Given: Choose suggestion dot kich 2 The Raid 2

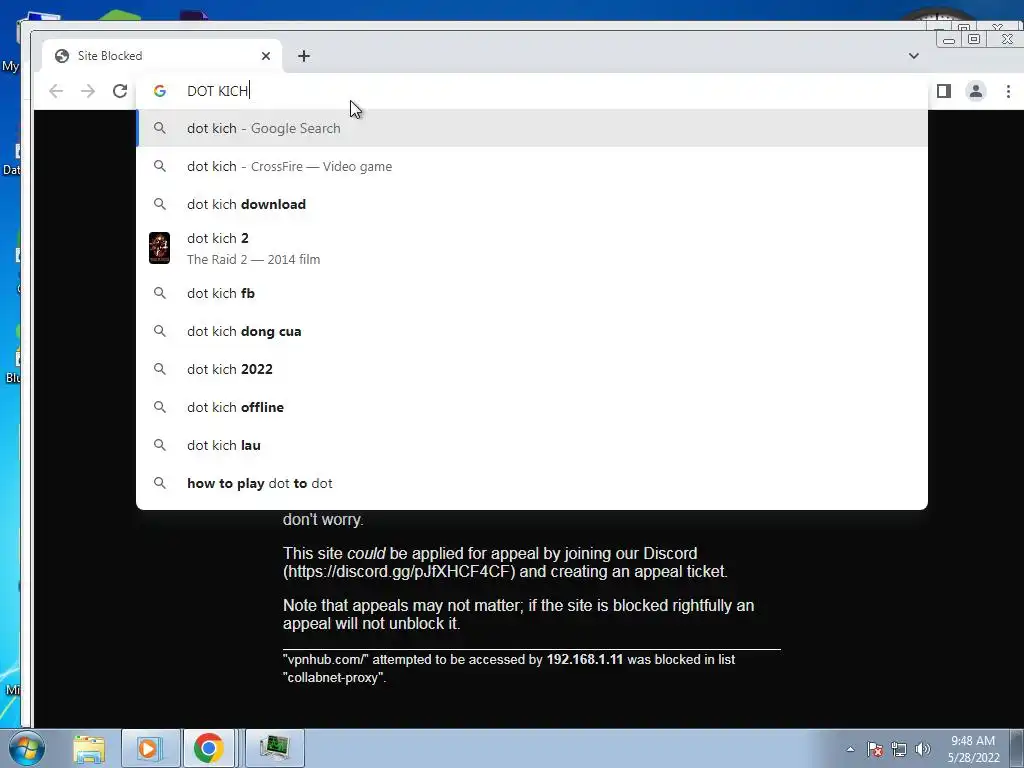Looking at the screenshot, I should pyautogui.click(x=532, y=248).
